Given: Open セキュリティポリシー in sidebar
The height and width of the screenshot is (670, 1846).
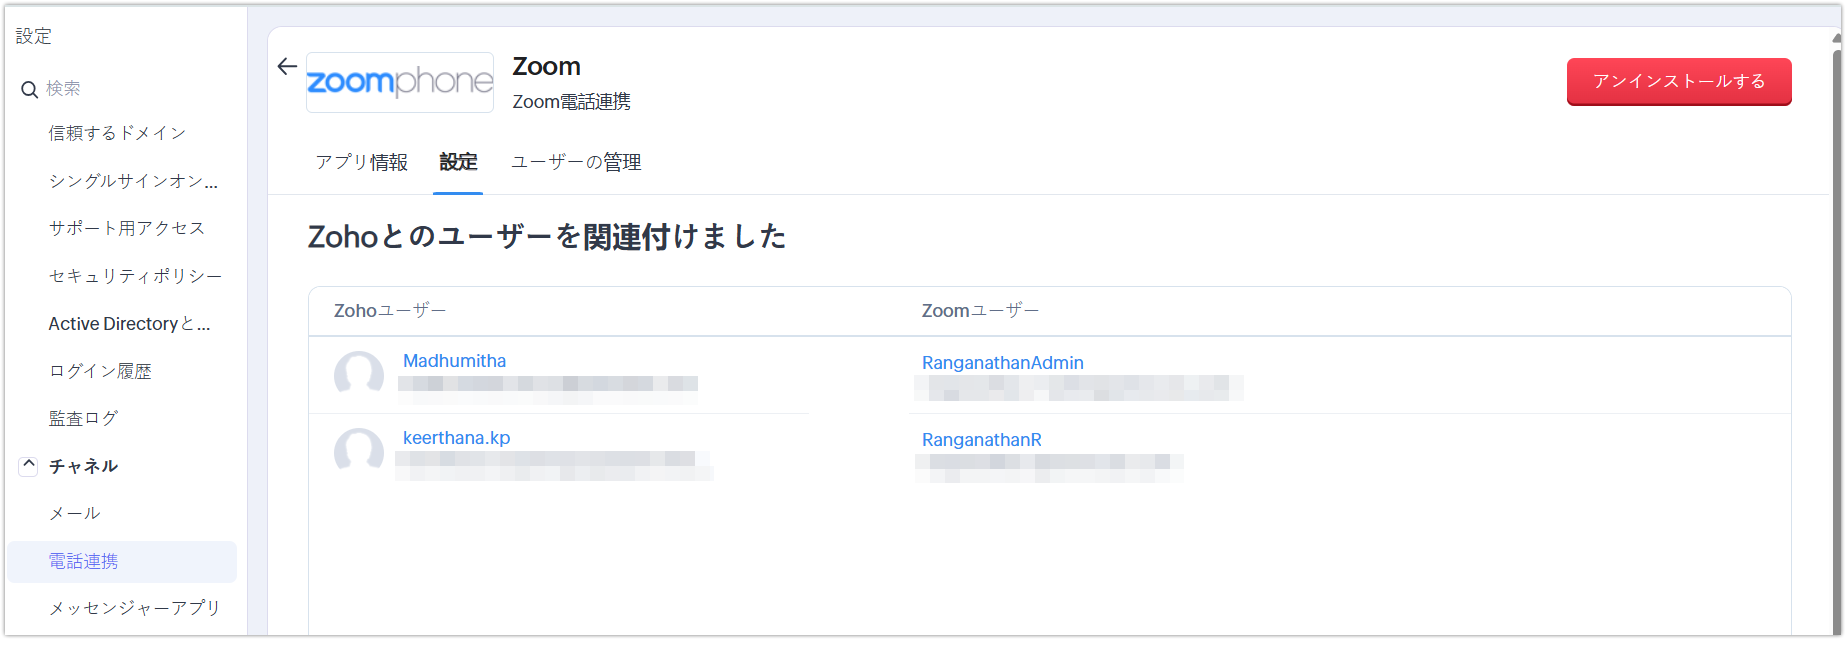Looking at the screenshot, I should (x=135, y=276).
